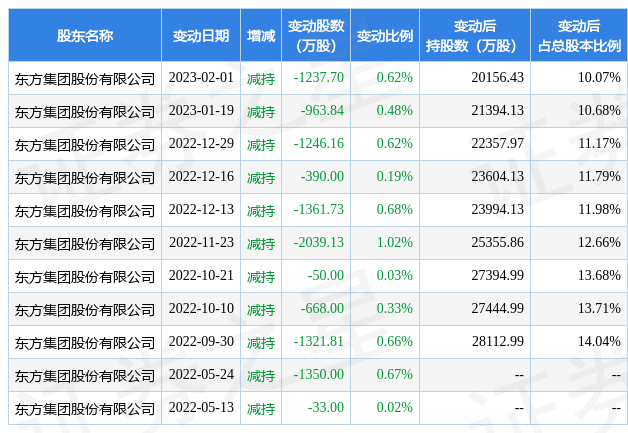Click the change ratio 0.48%
Image resolution: width=628 pixels, height=433 pixels.
[x=395, y=110]
